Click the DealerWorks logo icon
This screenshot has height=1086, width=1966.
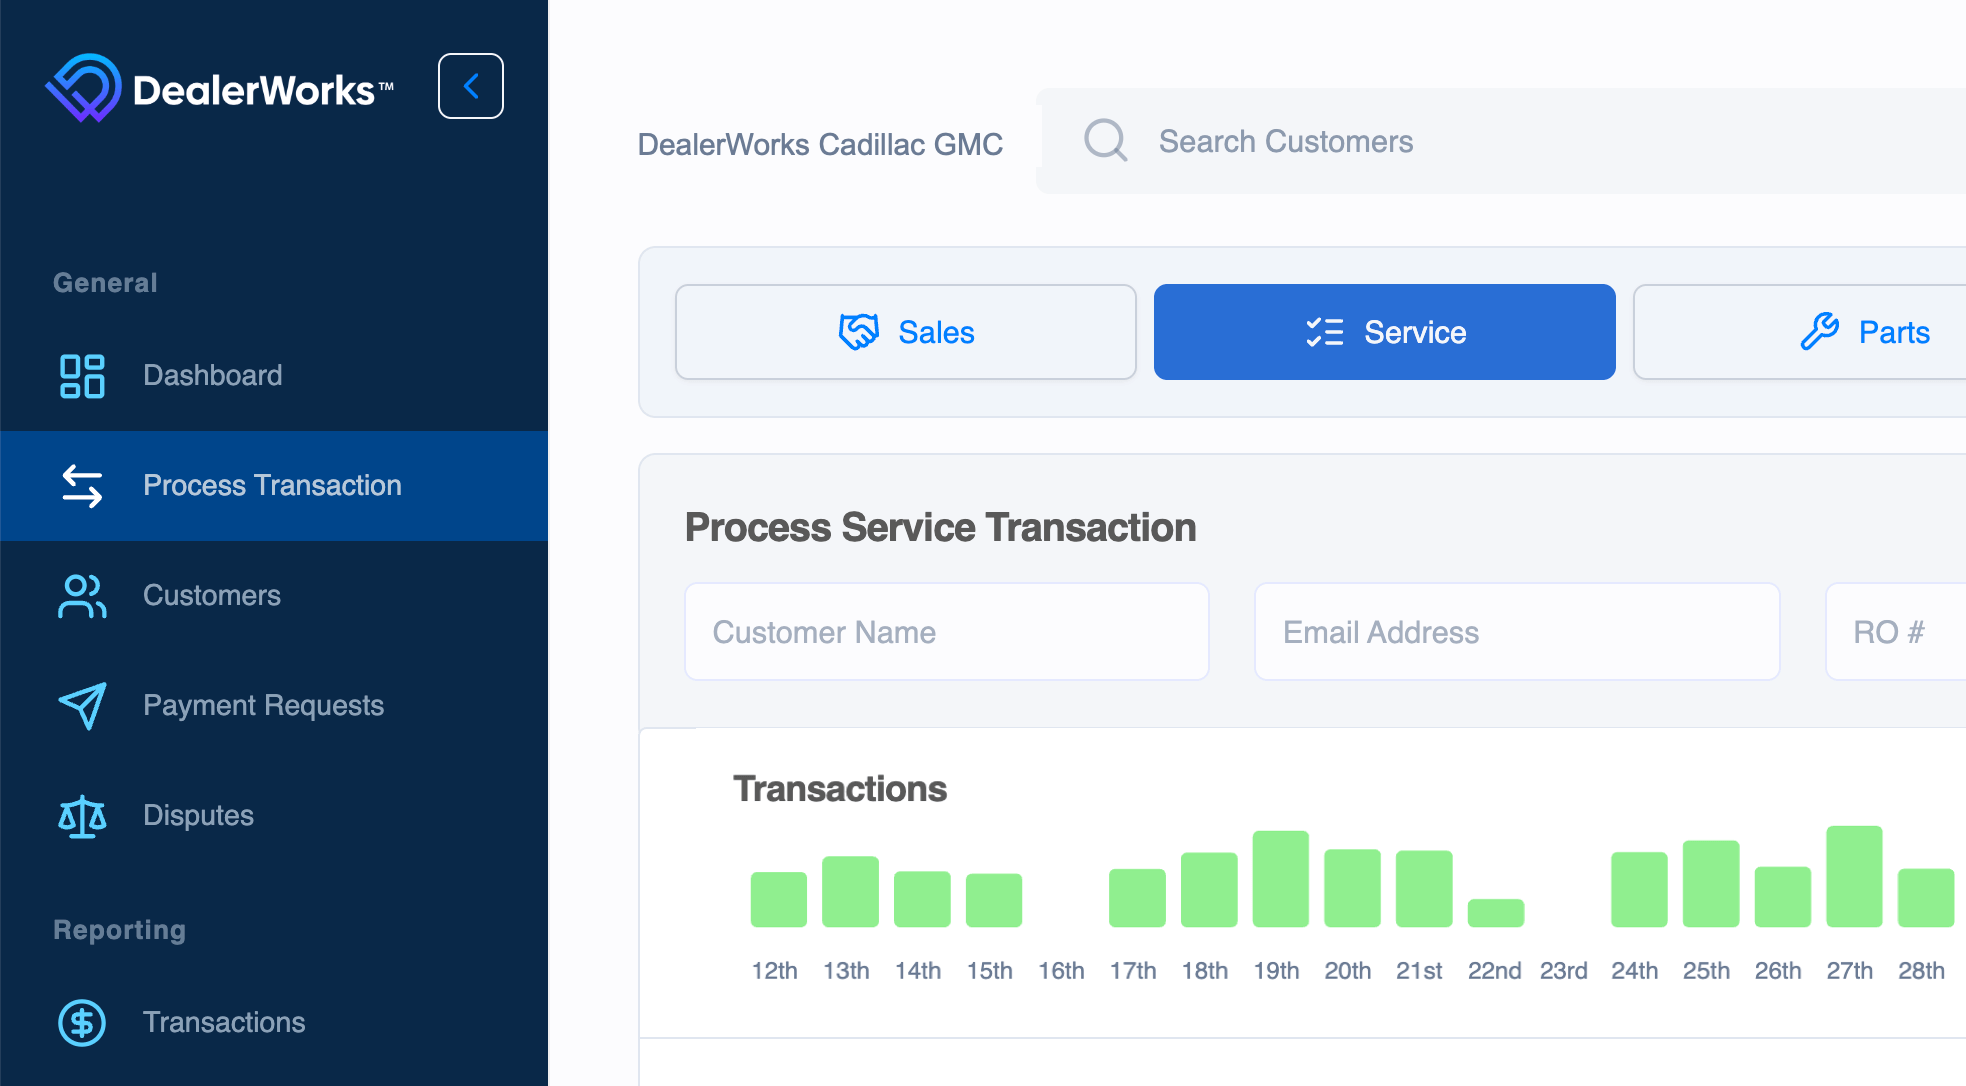coord(84,88)
